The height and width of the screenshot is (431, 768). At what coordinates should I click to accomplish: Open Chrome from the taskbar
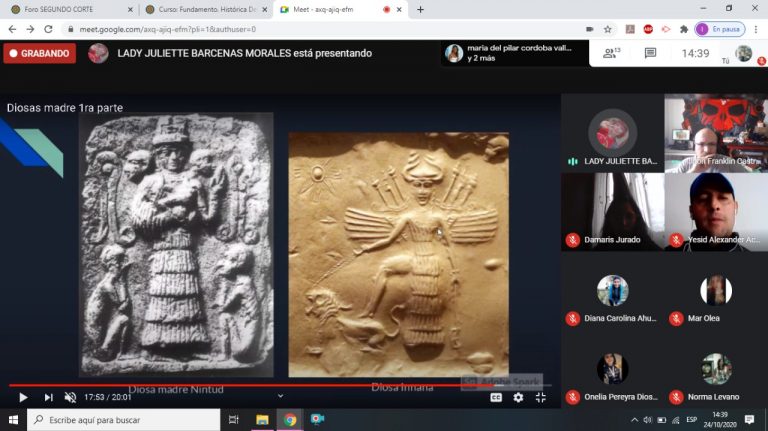pyautogui.click(x=290, y=420)
